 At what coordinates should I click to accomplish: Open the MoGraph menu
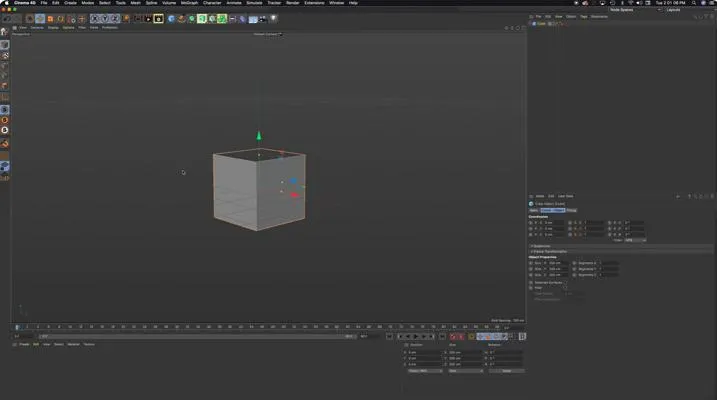click(x=189, y=3)
